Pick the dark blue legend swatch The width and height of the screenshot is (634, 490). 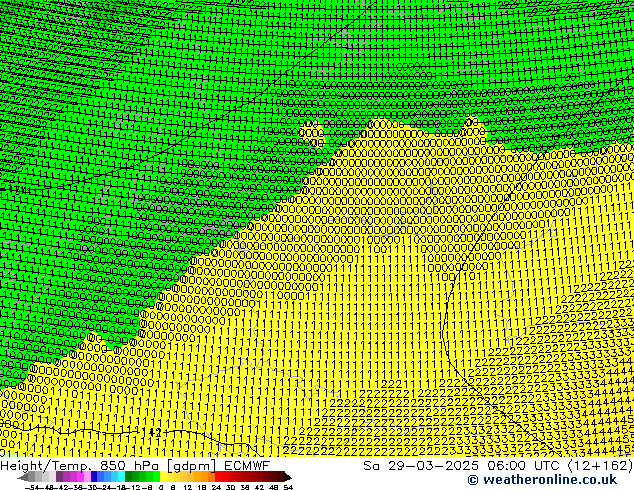[94, 476]
